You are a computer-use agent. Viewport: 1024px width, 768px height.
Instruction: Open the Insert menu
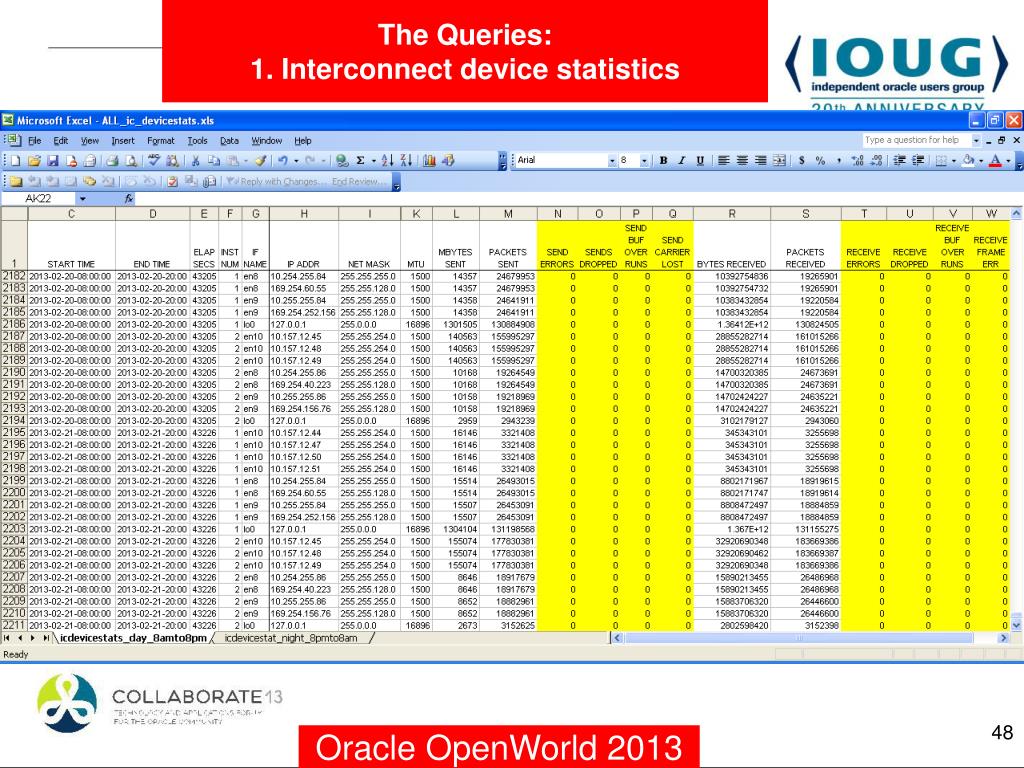pos(123,140)
